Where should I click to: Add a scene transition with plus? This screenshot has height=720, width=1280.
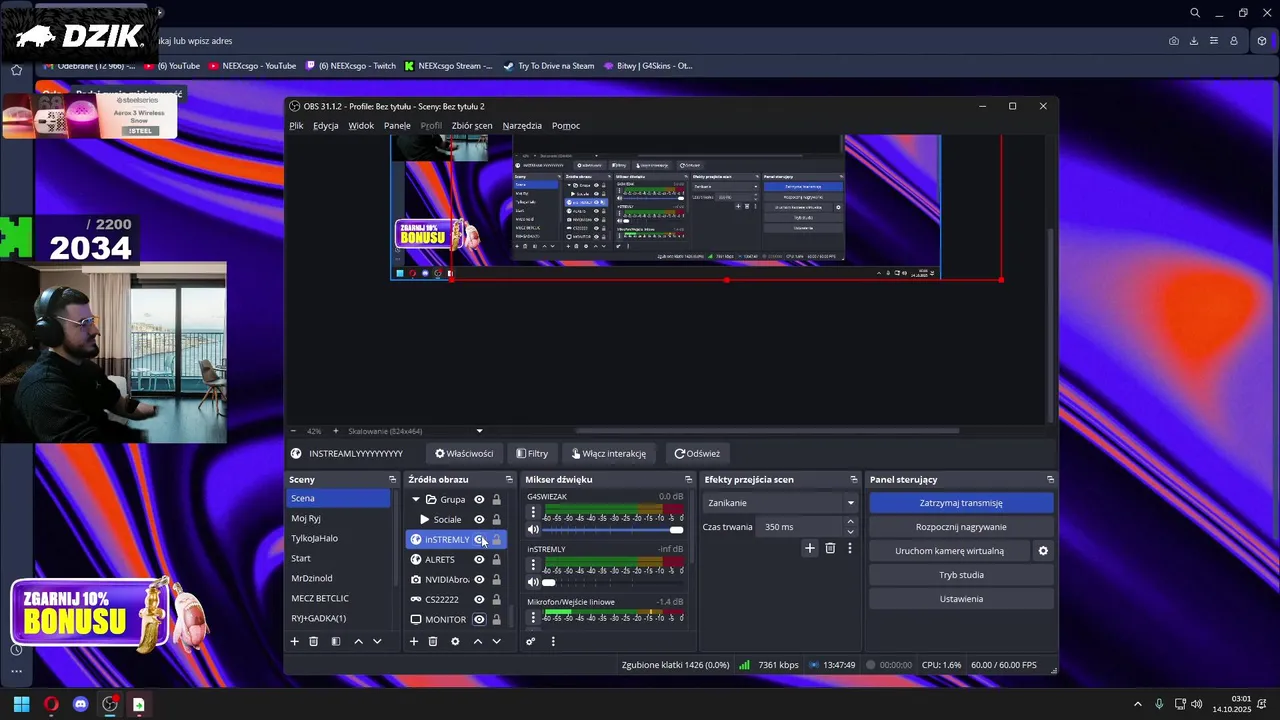810,548
